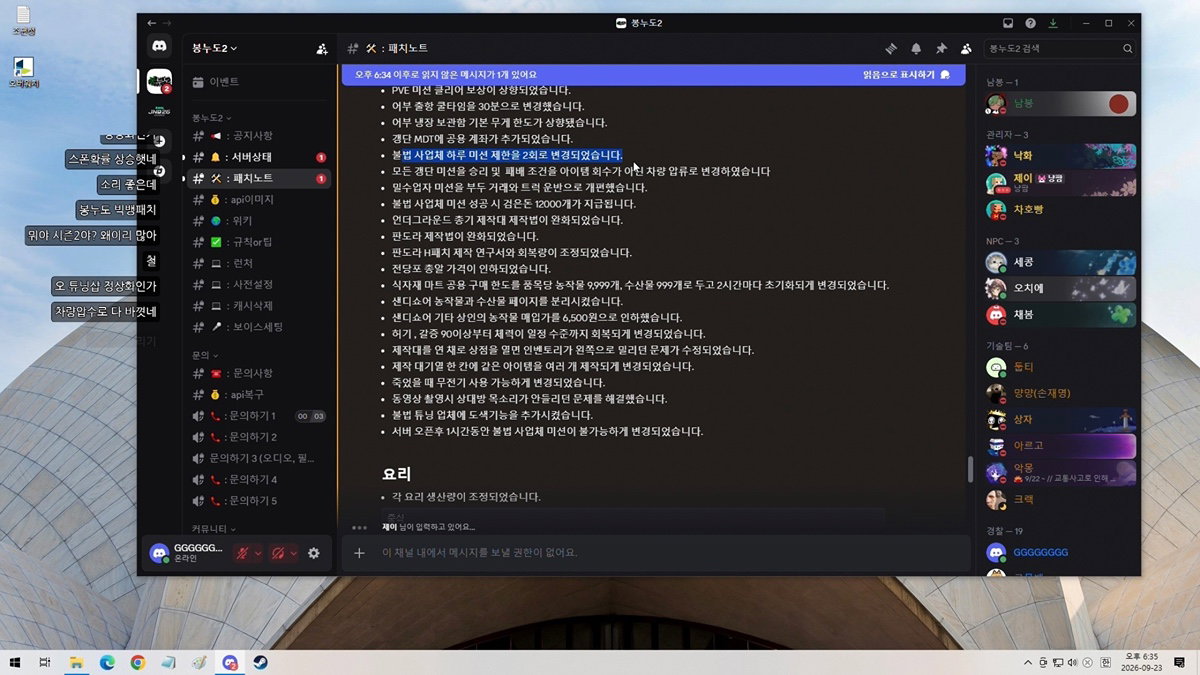Open member 아르고 profile

coord(1060,446)
